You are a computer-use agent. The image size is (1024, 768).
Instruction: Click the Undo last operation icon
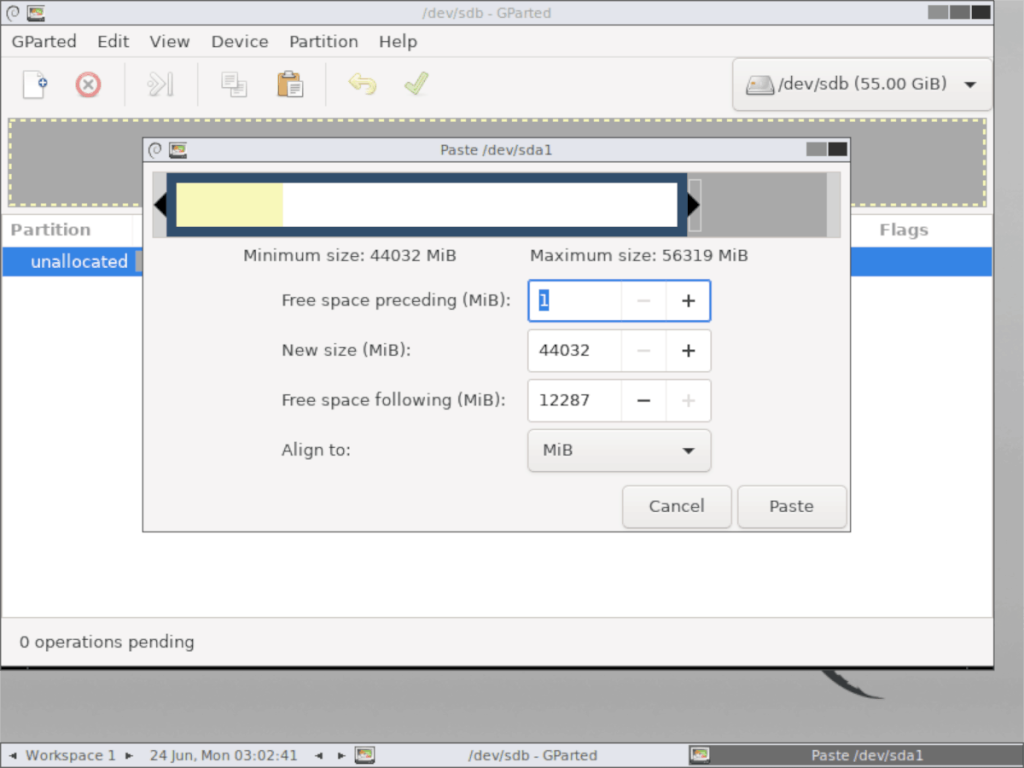pos(362,85)
